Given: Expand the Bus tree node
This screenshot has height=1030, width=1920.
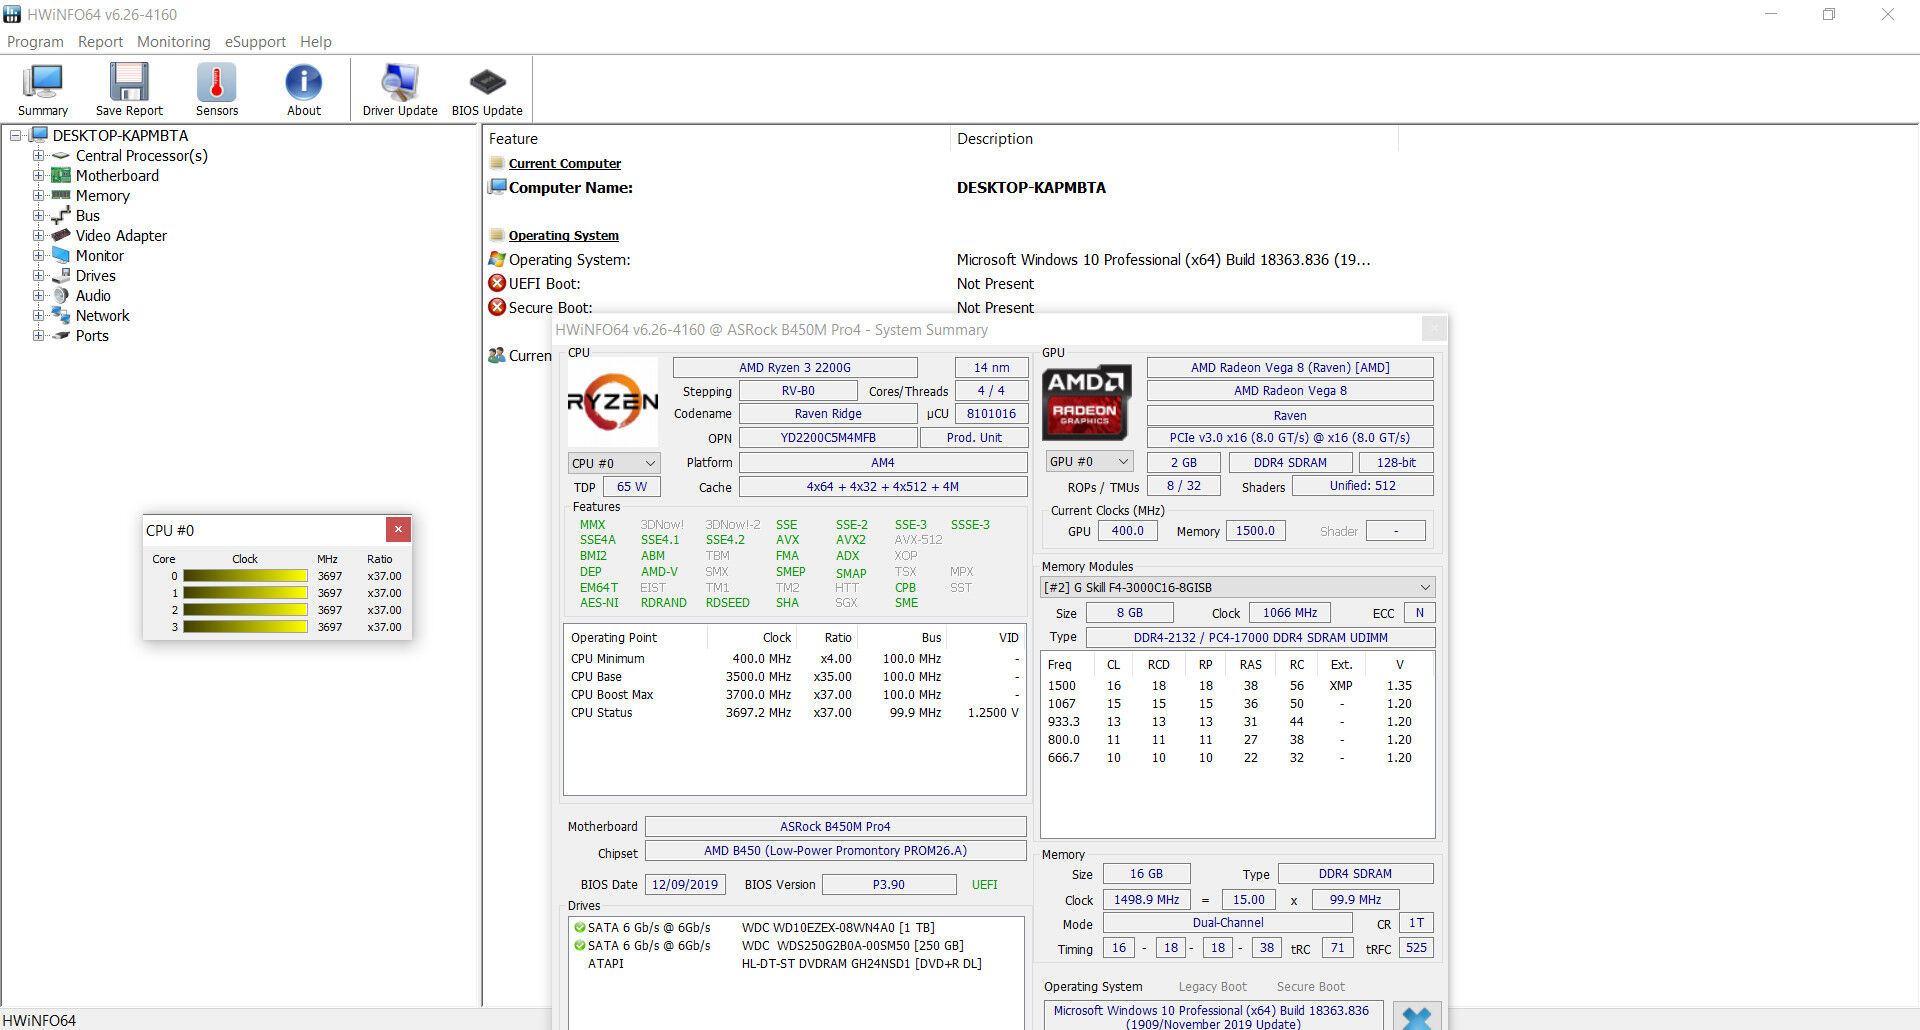Looking at the screenshot, I should (x=38, y=215).
